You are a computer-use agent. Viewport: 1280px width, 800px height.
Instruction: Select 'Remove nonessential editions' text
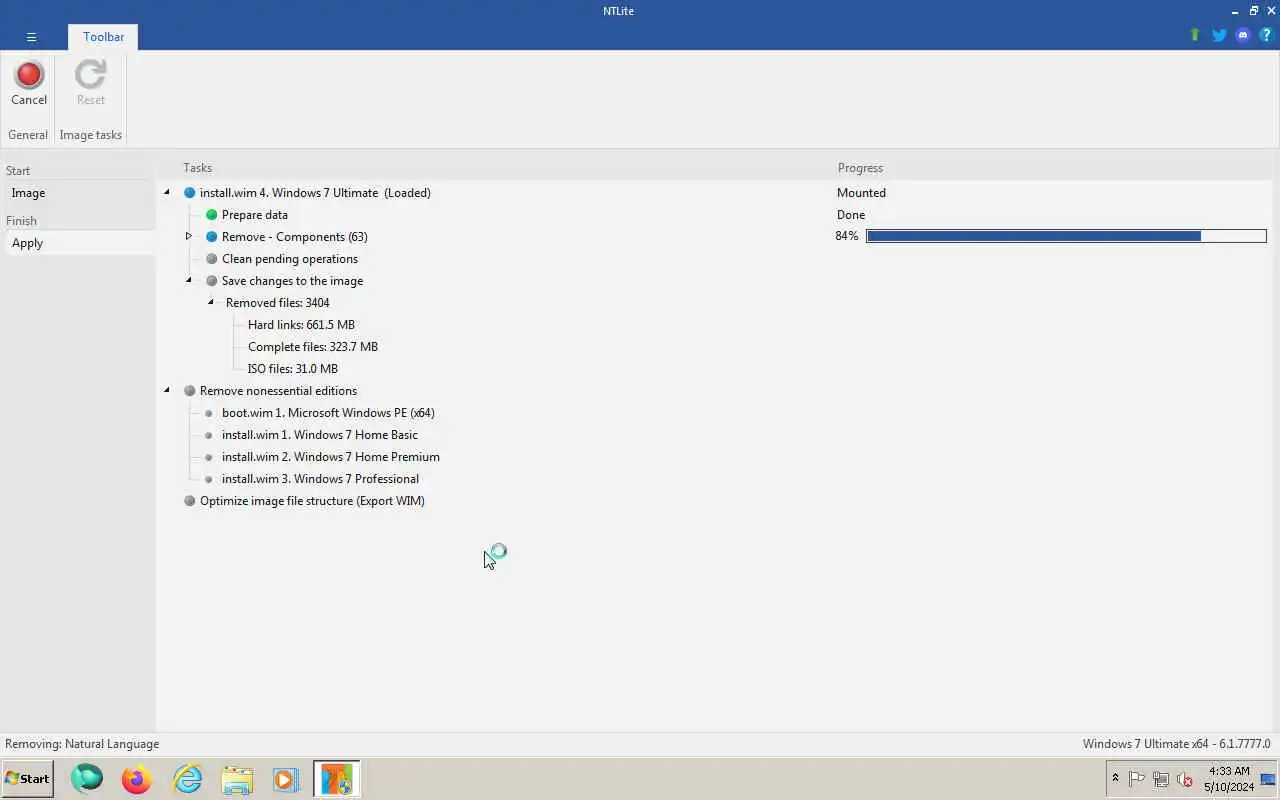coord(278,391)
